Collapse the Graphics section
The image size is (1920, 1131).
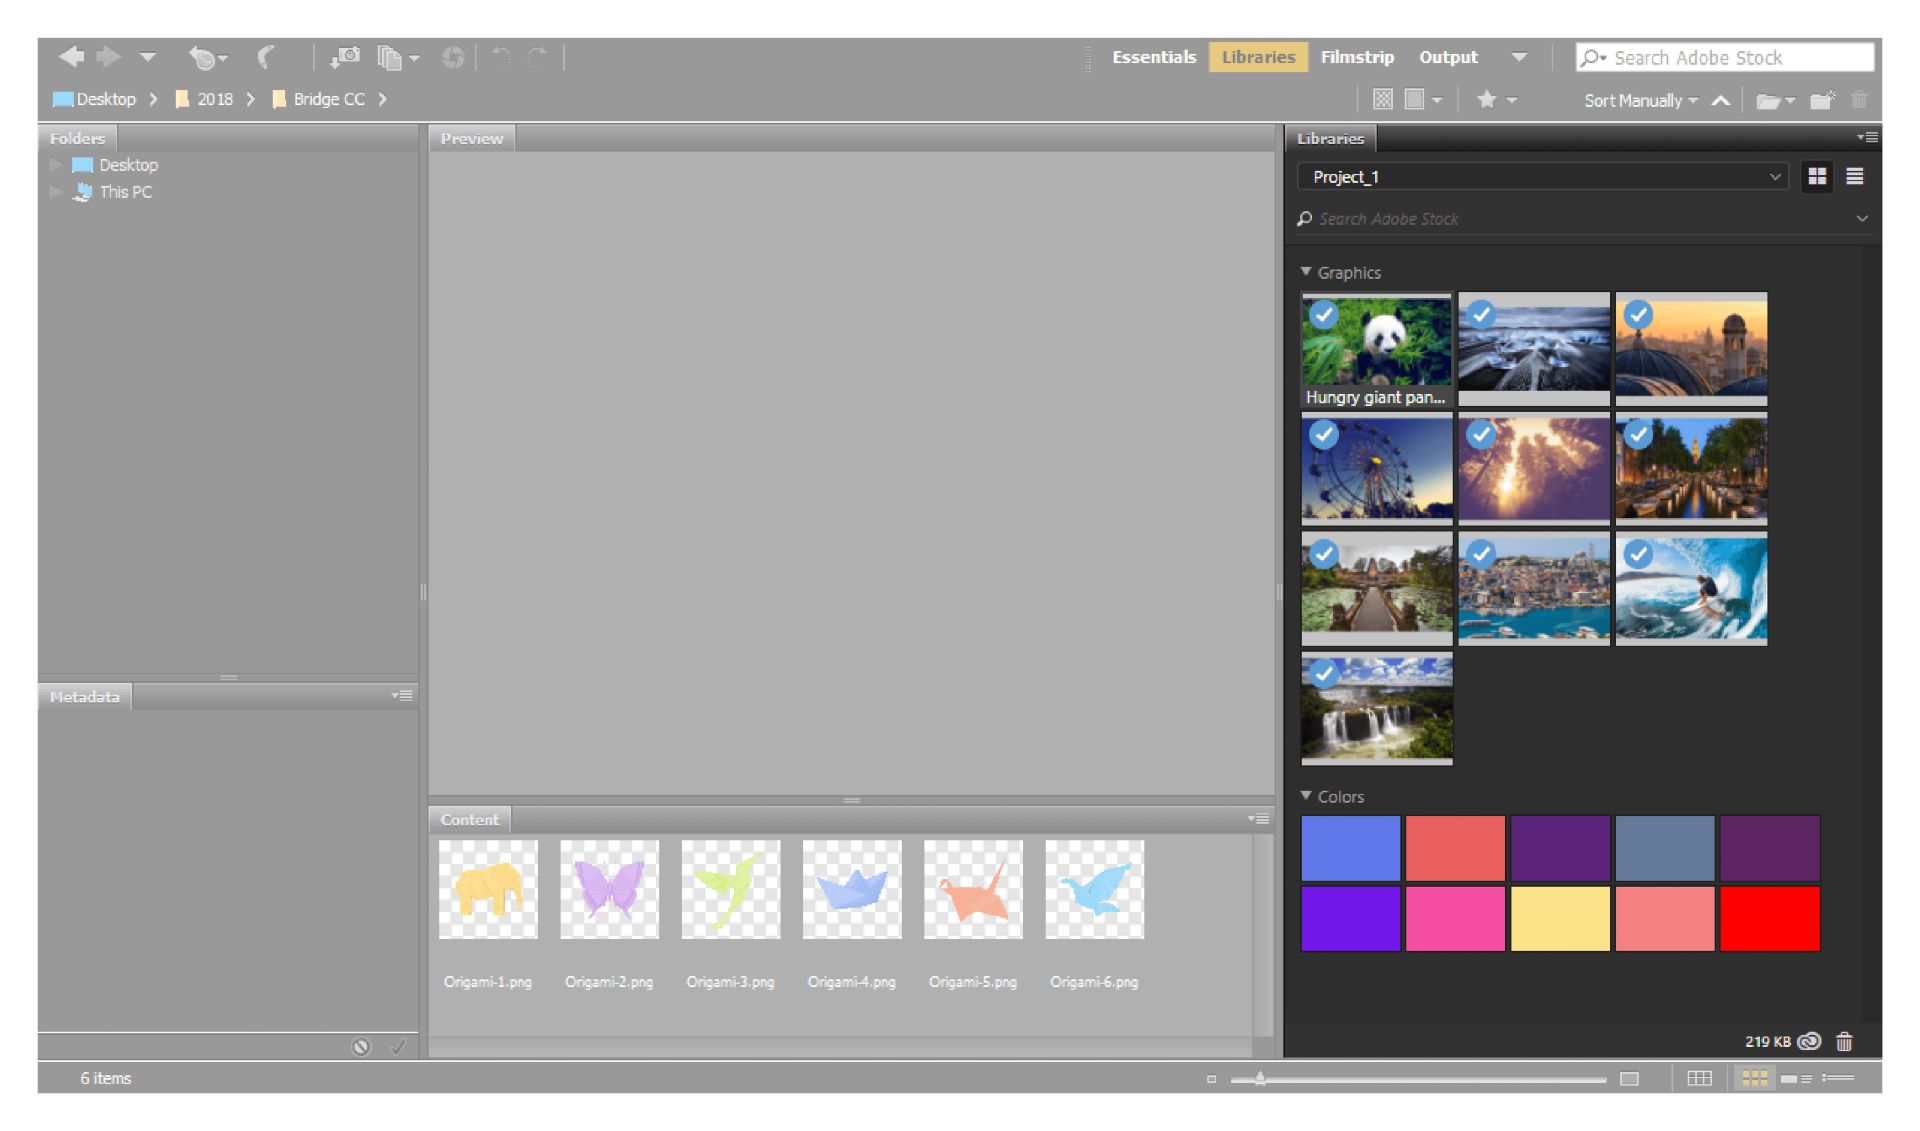click(1306, 272)
